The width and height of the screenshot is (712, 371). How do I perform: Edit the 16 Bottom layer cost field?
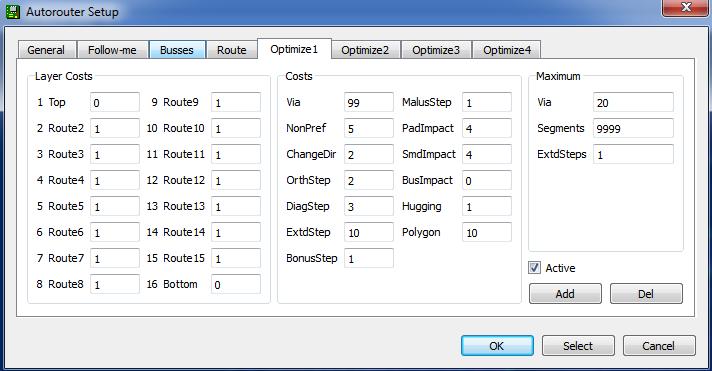(x=236, y=284)
